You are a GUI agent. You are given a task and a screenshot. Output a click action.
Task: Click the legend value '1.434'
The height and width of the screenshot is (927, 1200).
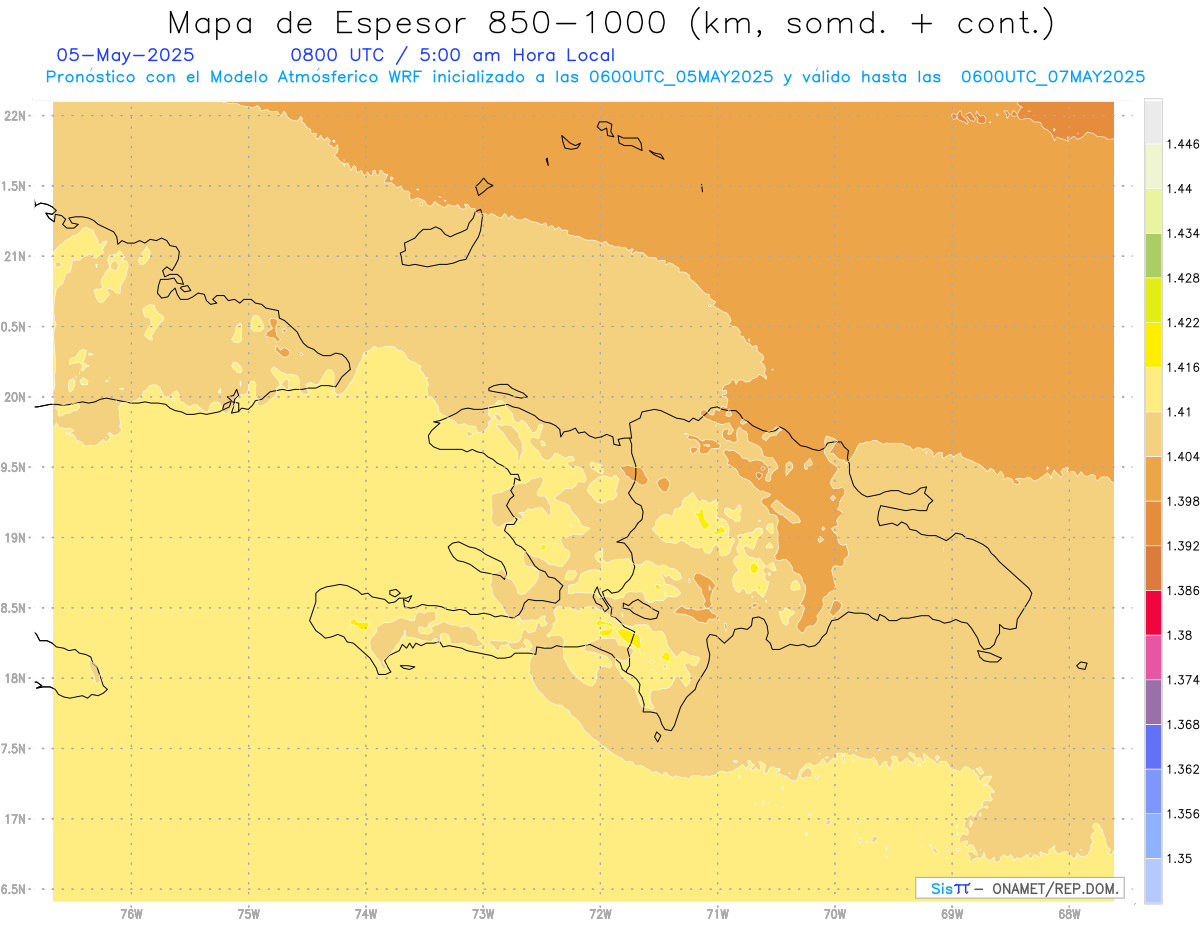tap(1182, 233)
